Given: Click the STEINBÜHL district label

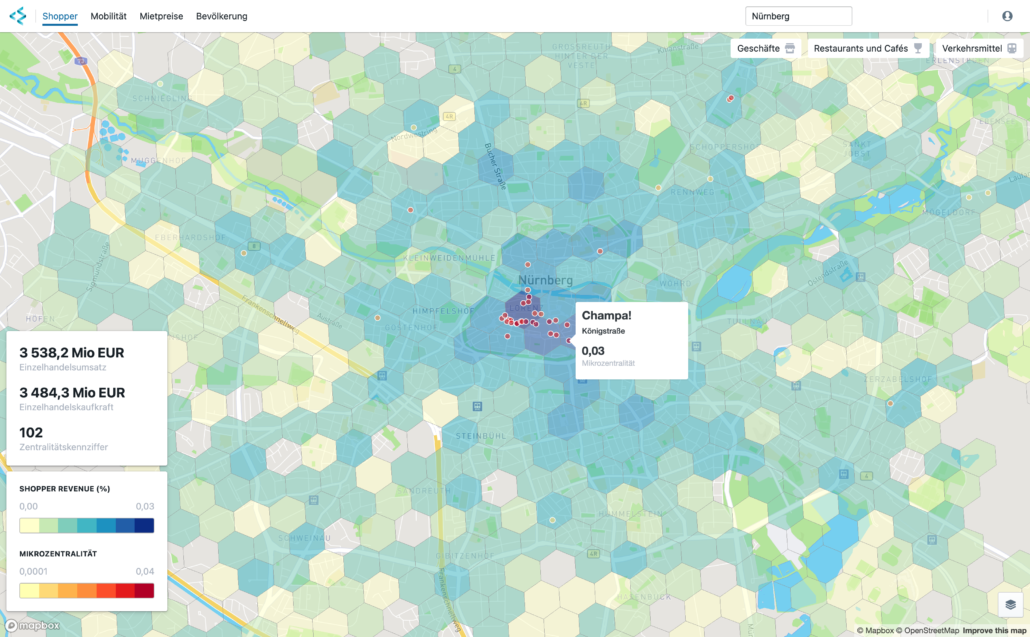Looking at the screenshot, I should 481,436.
